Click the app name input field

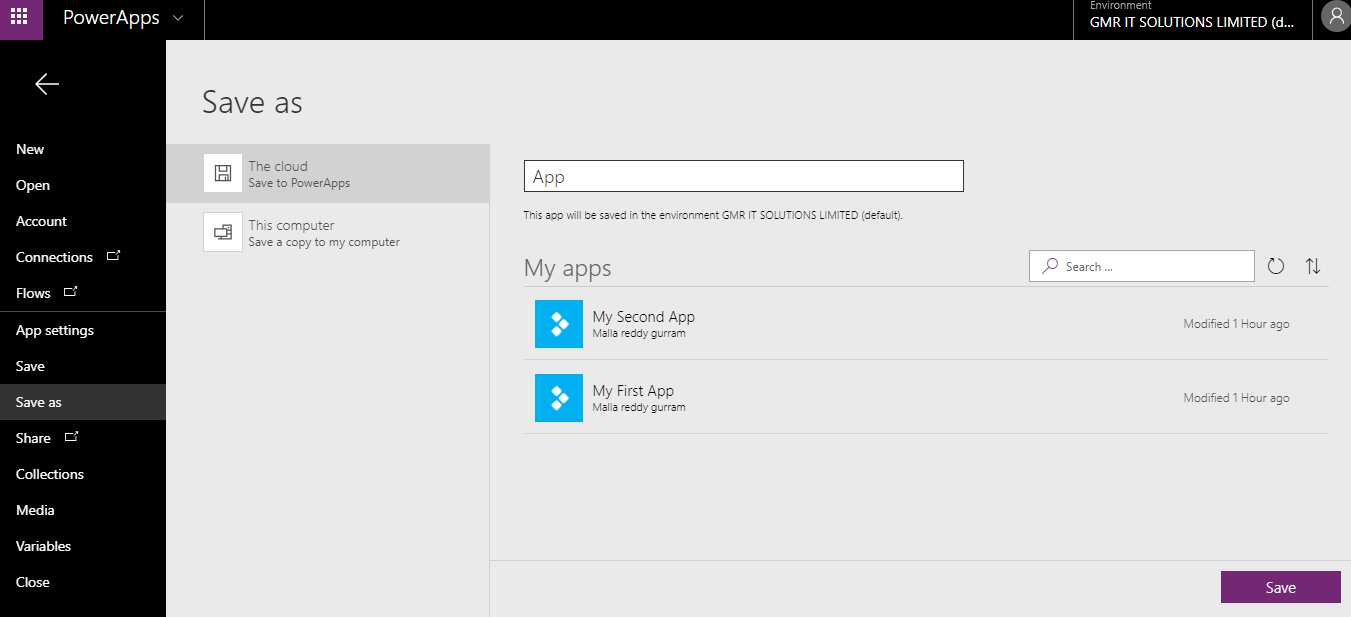pyautogui.click(x=743, y=176)
